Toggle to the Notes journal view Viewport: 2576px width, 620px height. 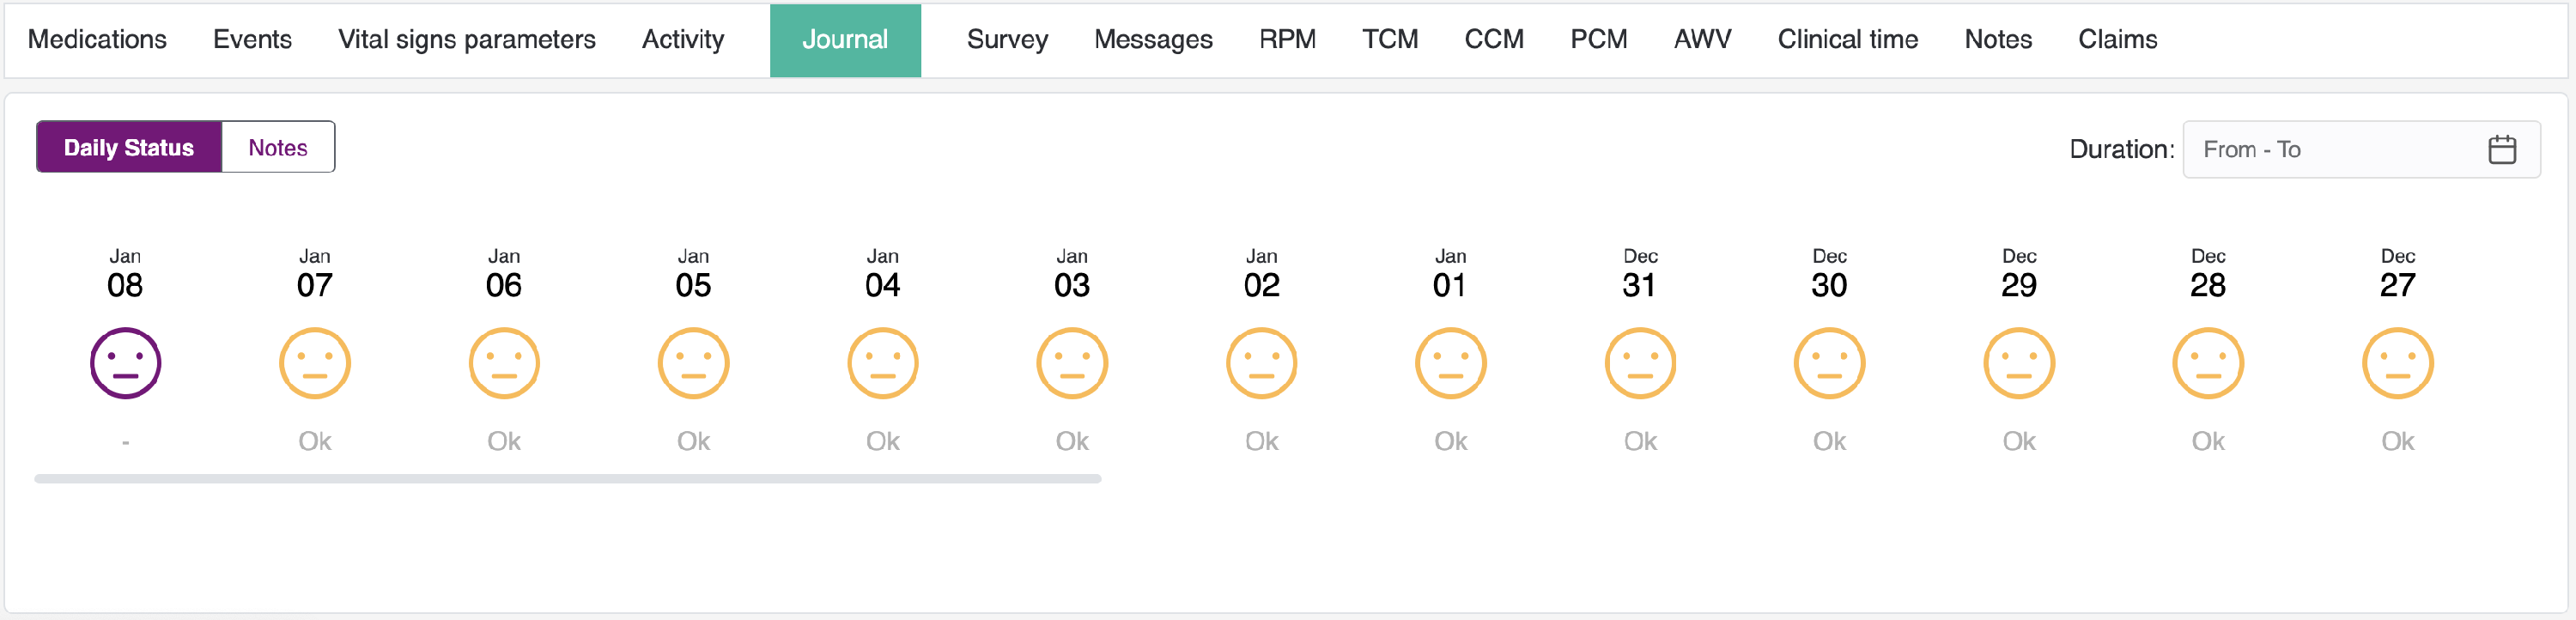278,148
